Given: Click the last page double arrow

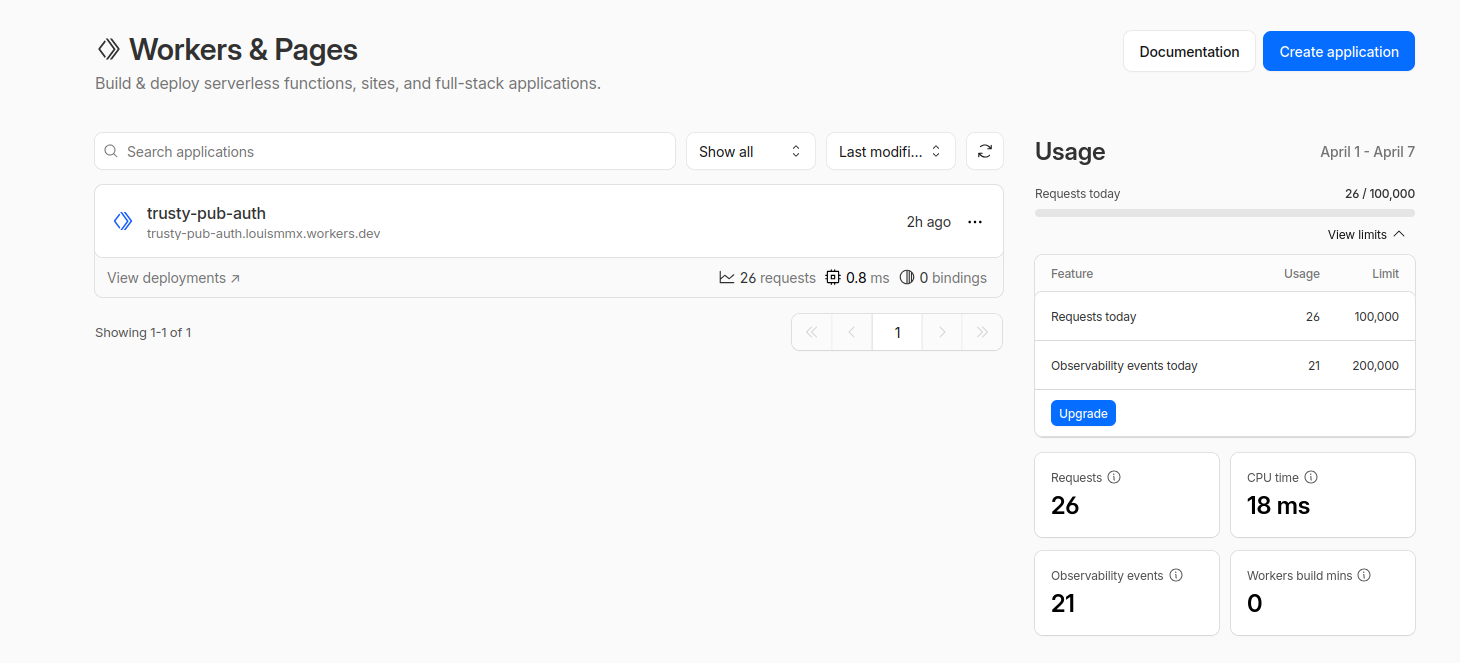Looking at the screenshot, I should point(982,332).
